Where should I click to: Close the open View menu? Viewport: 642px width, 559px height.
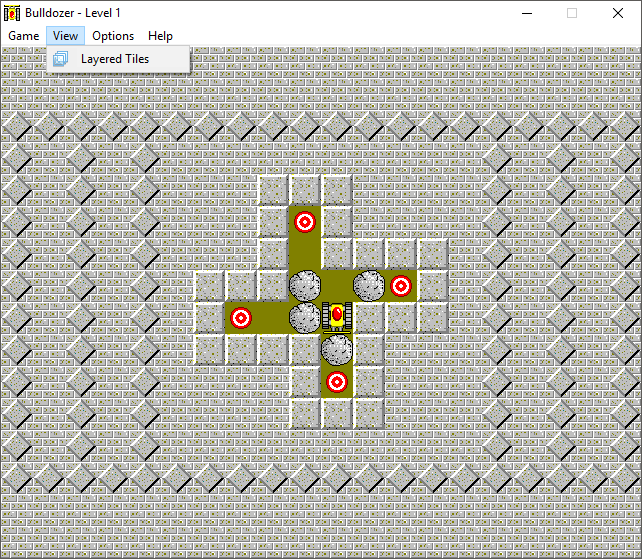[x=65, y=36]
